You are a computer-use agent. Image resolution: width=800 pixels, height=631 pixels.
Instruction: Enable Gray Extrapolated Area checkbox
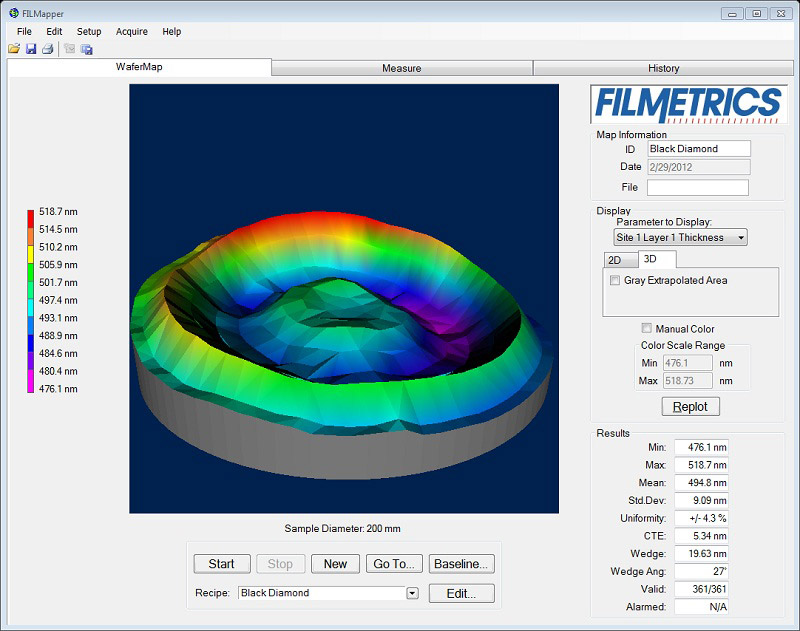coord(615,281)
